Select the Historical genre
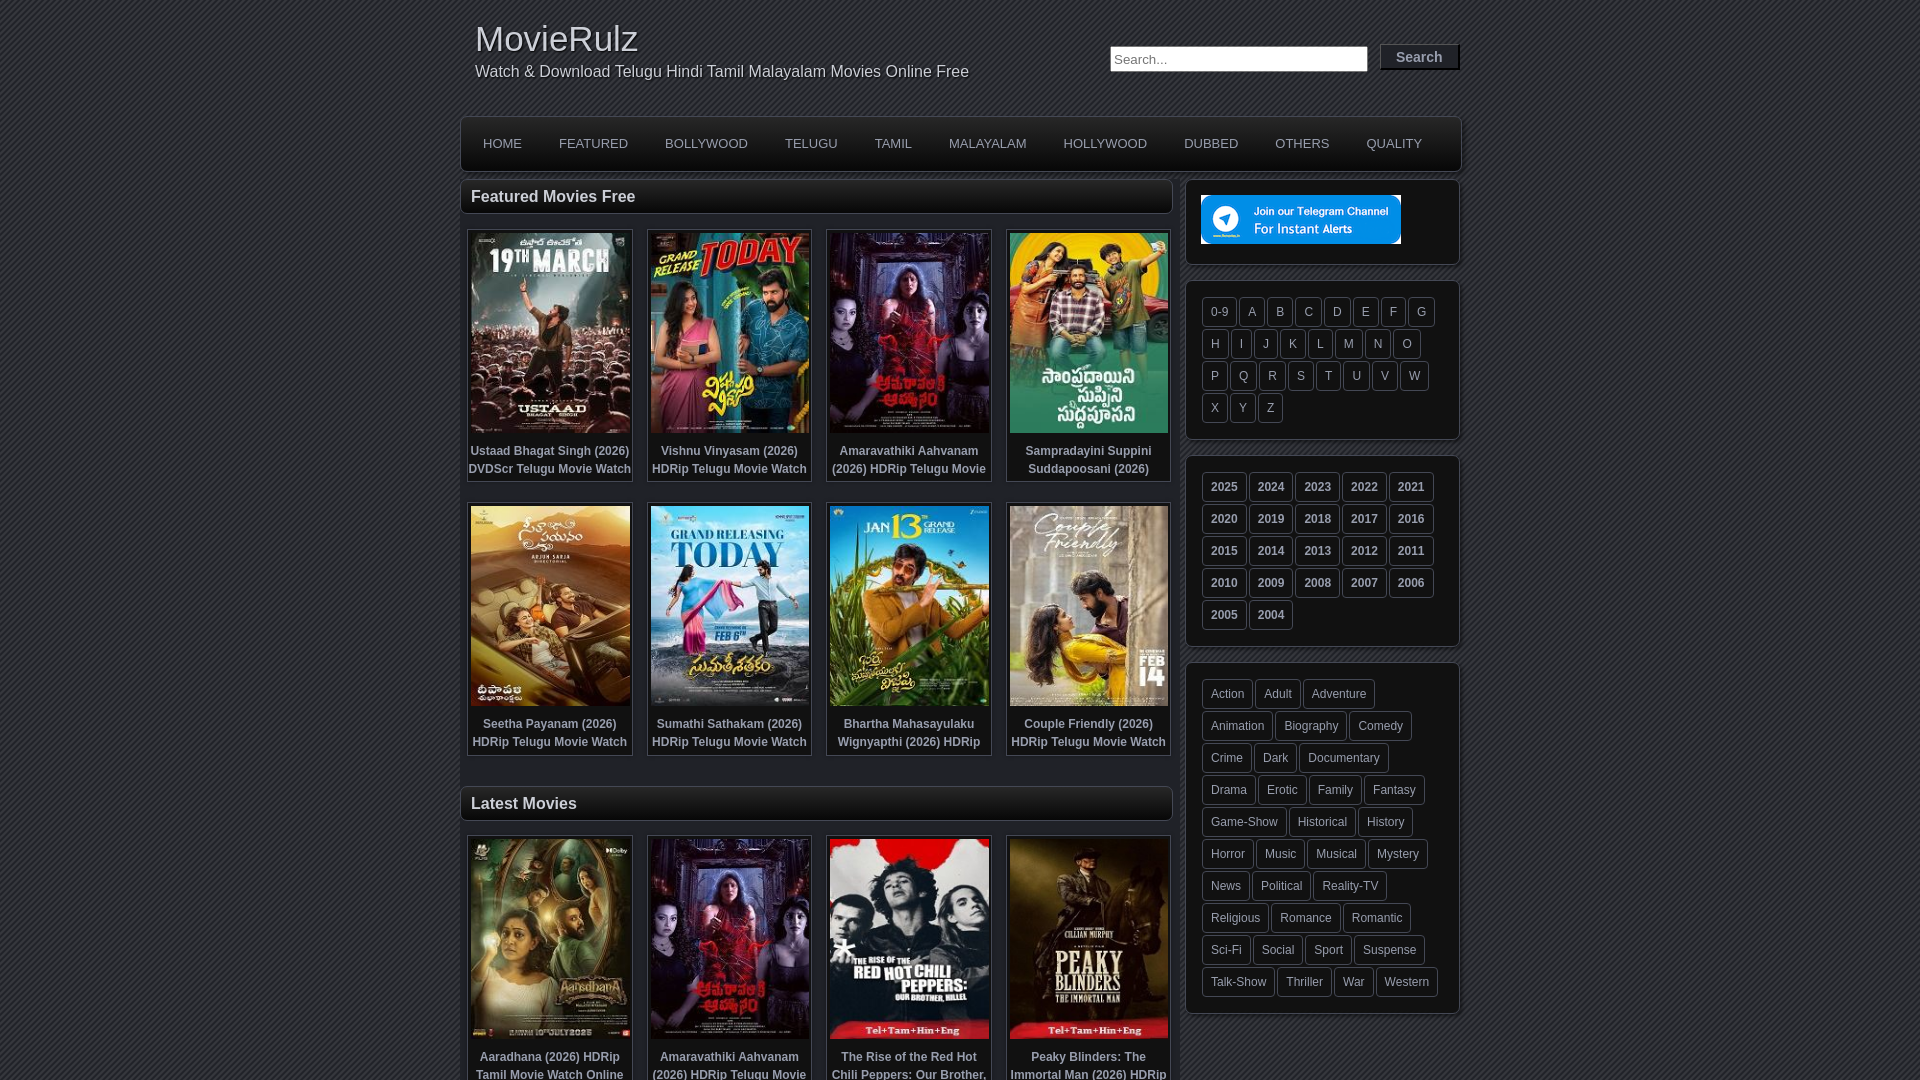This screenshot has height=1080, width=1920. pyautogui.click(x=1322, y=822)
